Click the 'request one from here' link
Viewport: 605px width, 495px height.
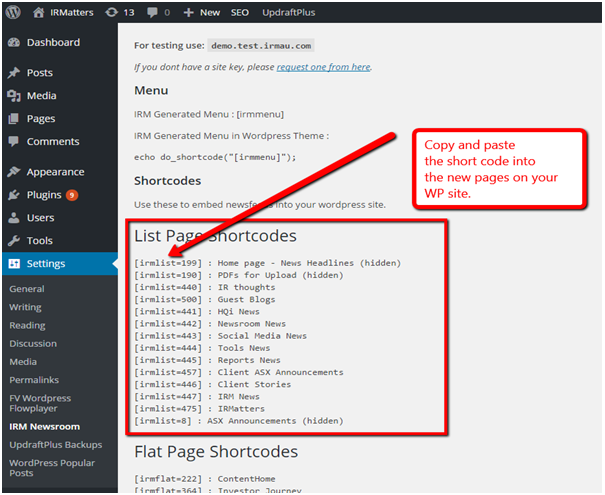point(323,67)
